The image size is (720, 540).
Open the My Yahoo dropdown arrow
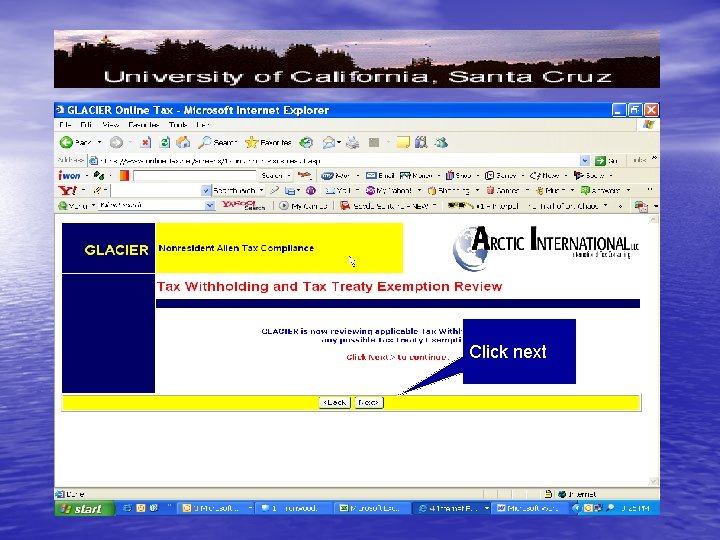tap(419, 190)
